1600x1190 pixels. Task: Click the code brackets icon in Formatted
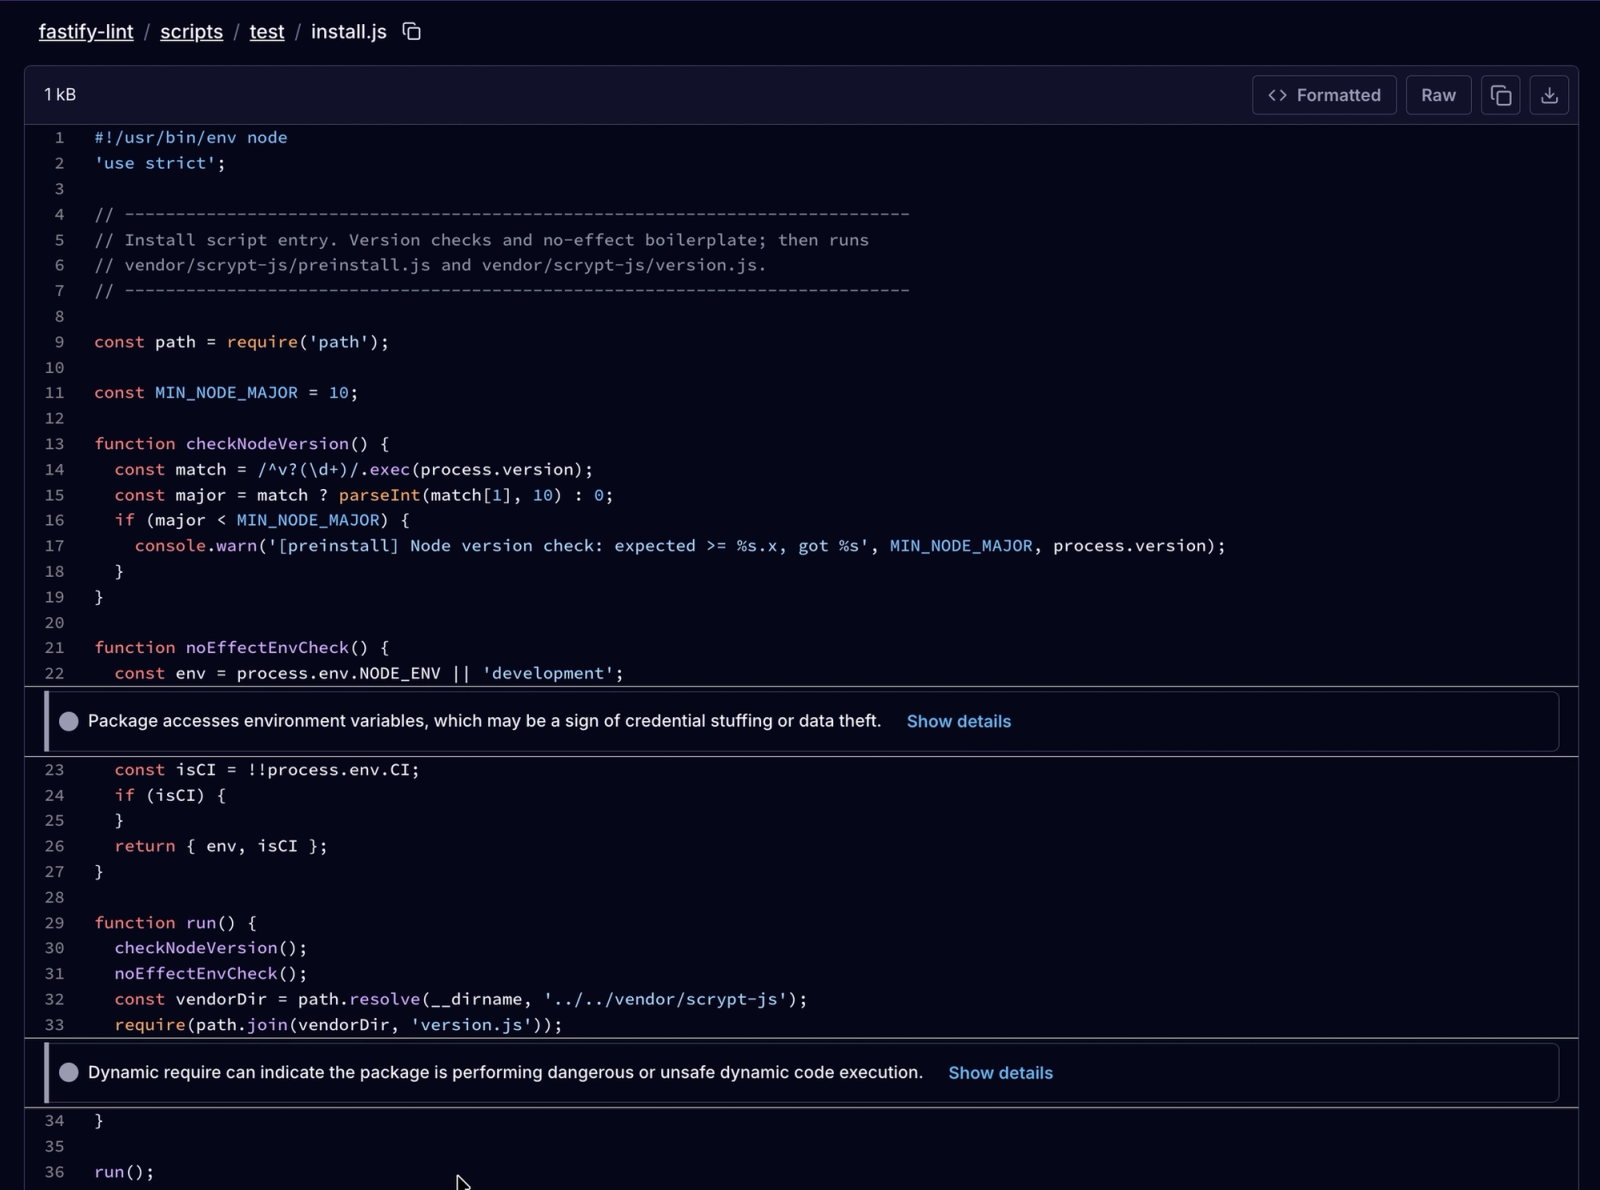(1277, 95)
